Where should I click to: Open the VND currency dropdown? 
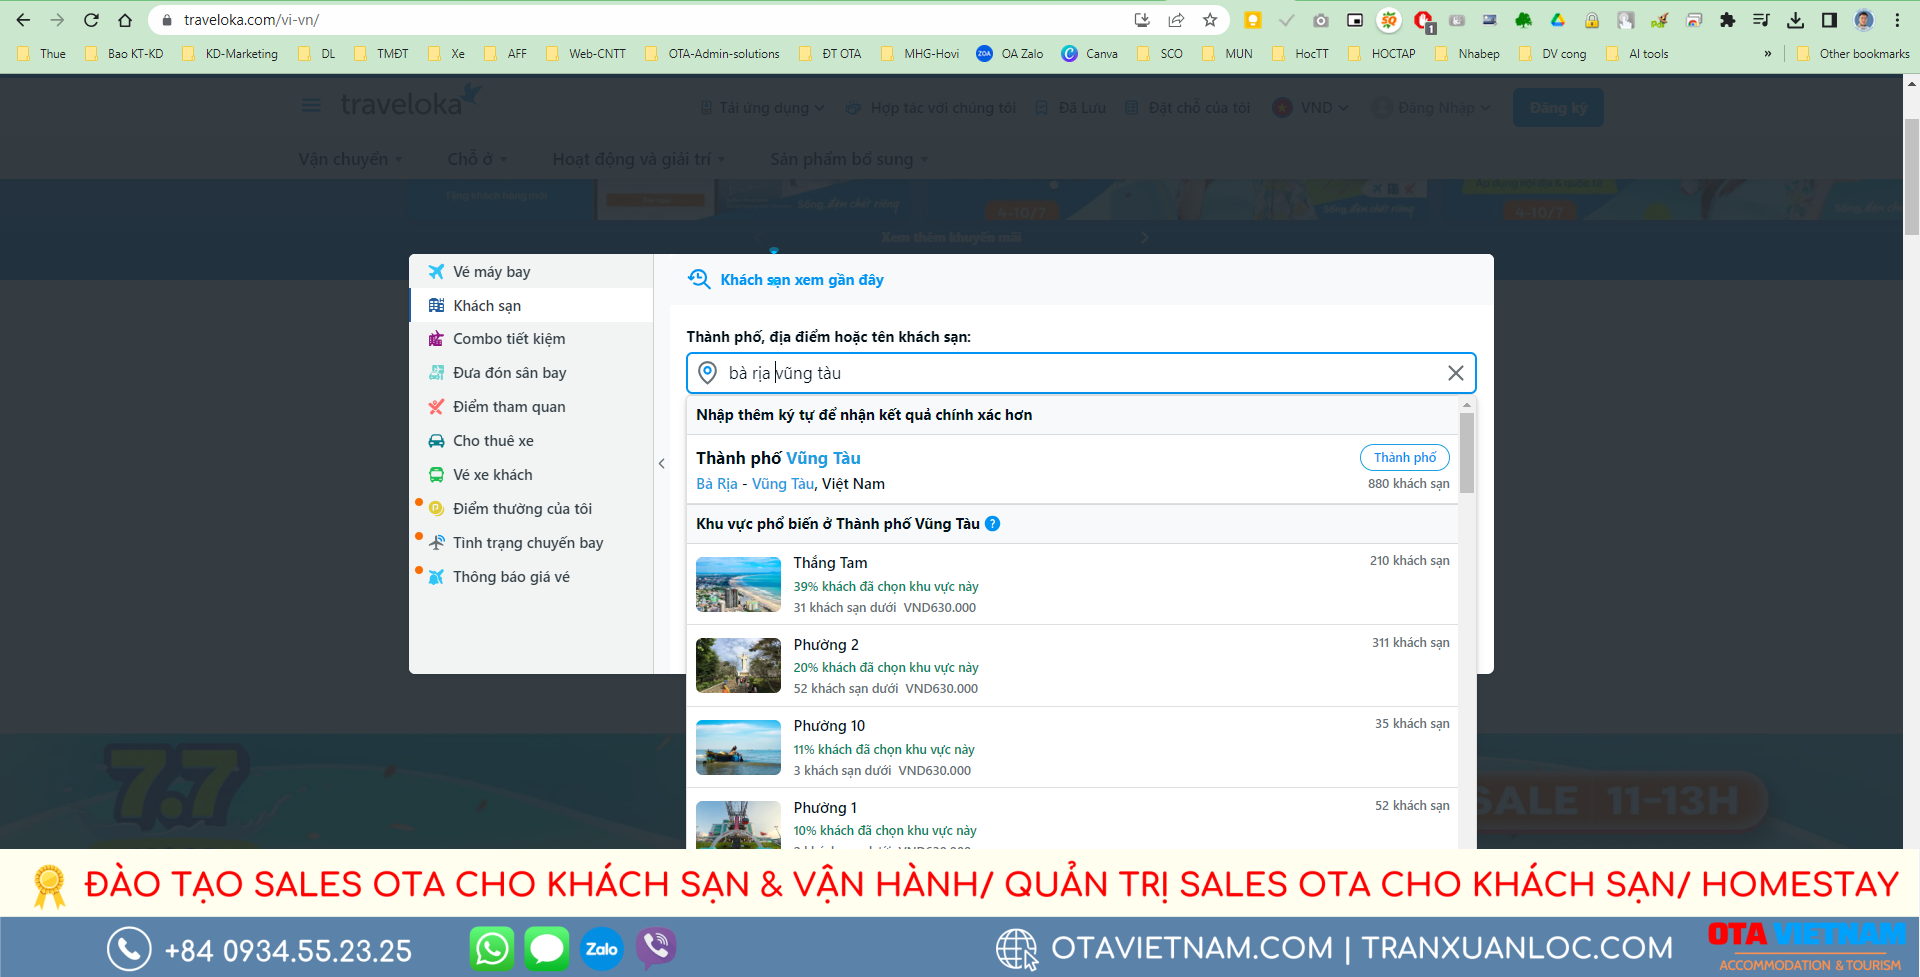click(1310, 107)
